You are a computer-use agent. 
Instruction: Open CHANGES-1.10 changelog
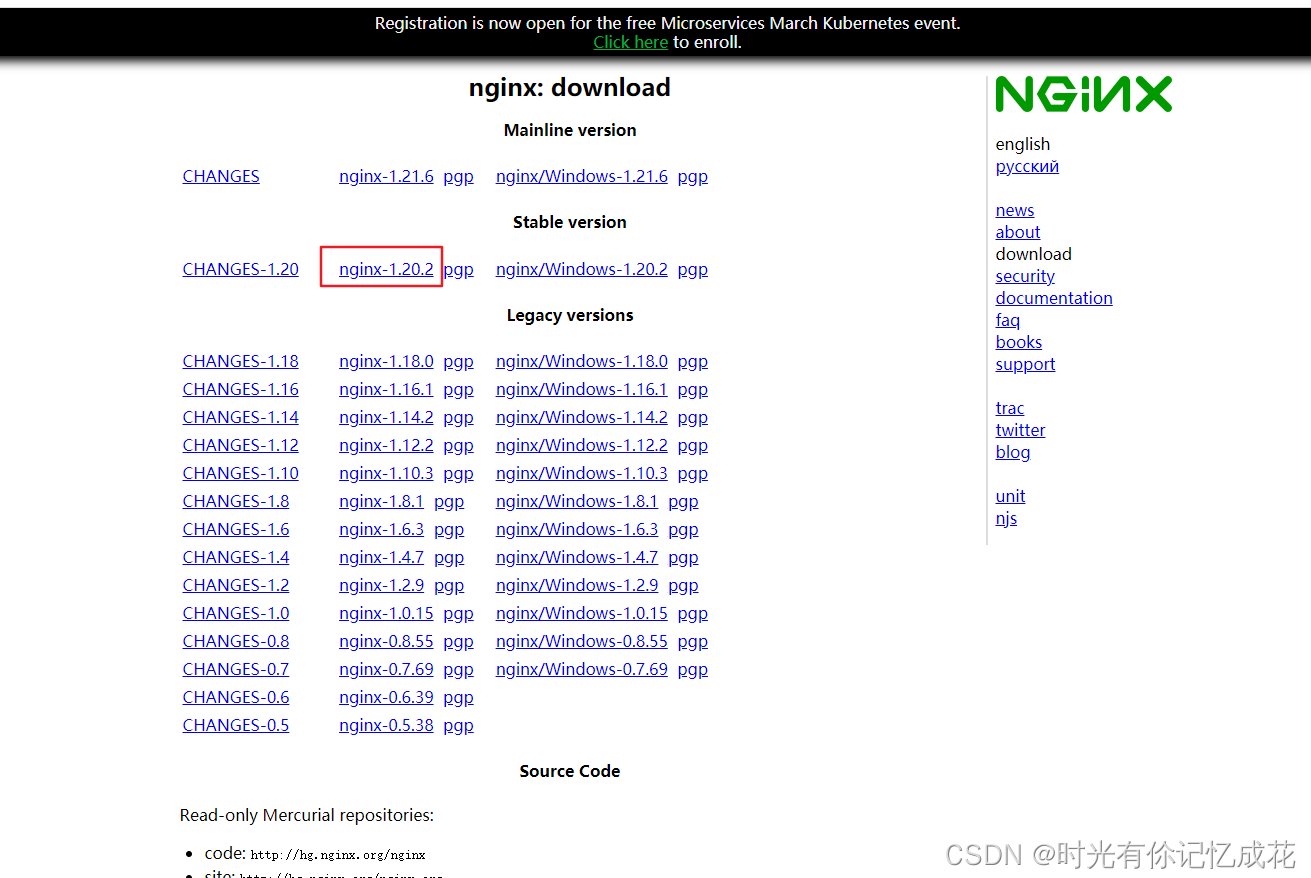tap(240, 473)
